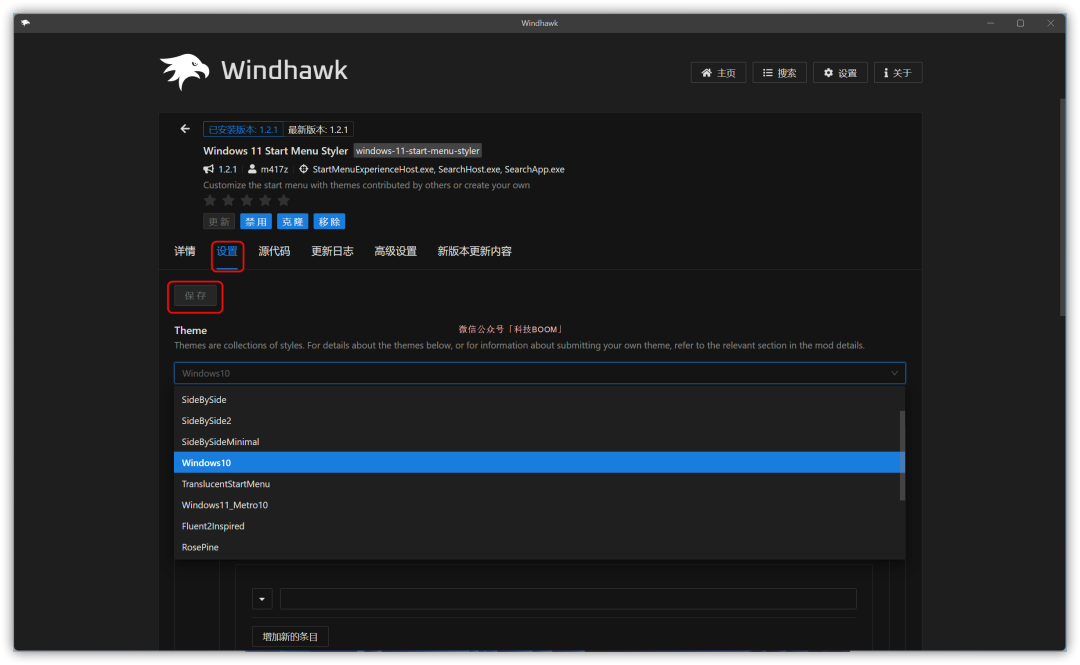Maximize the Windhawk window

(x=1021, y=23)
